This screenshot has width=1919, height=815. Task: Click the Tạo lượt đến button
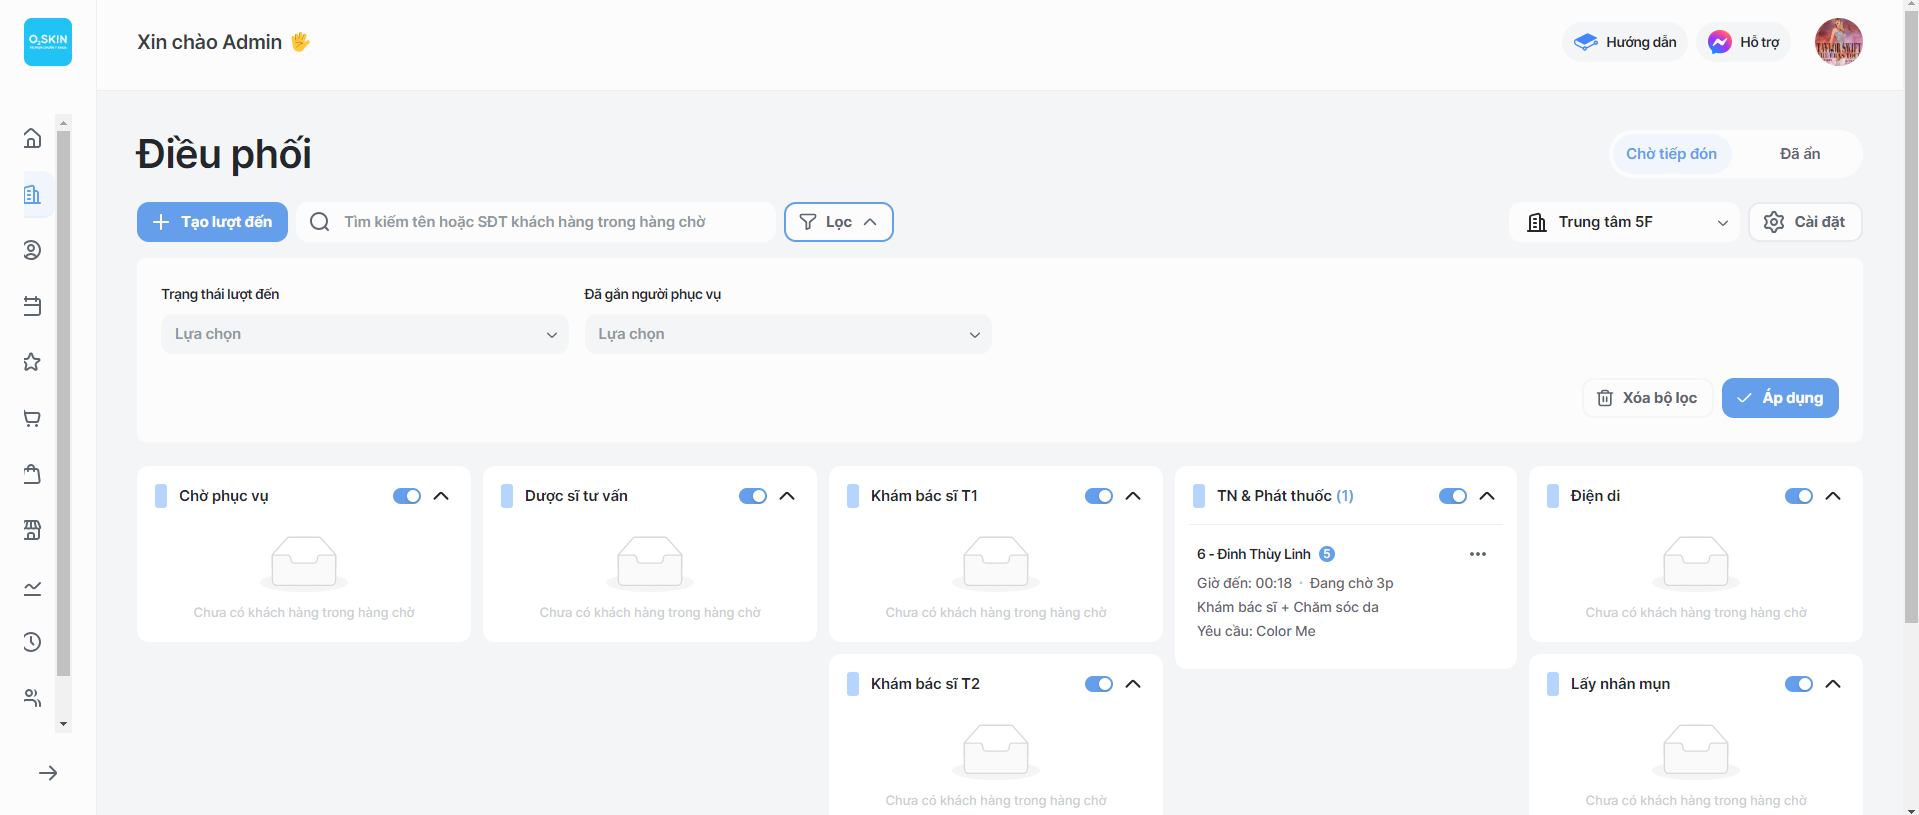(x=212, y=222)
